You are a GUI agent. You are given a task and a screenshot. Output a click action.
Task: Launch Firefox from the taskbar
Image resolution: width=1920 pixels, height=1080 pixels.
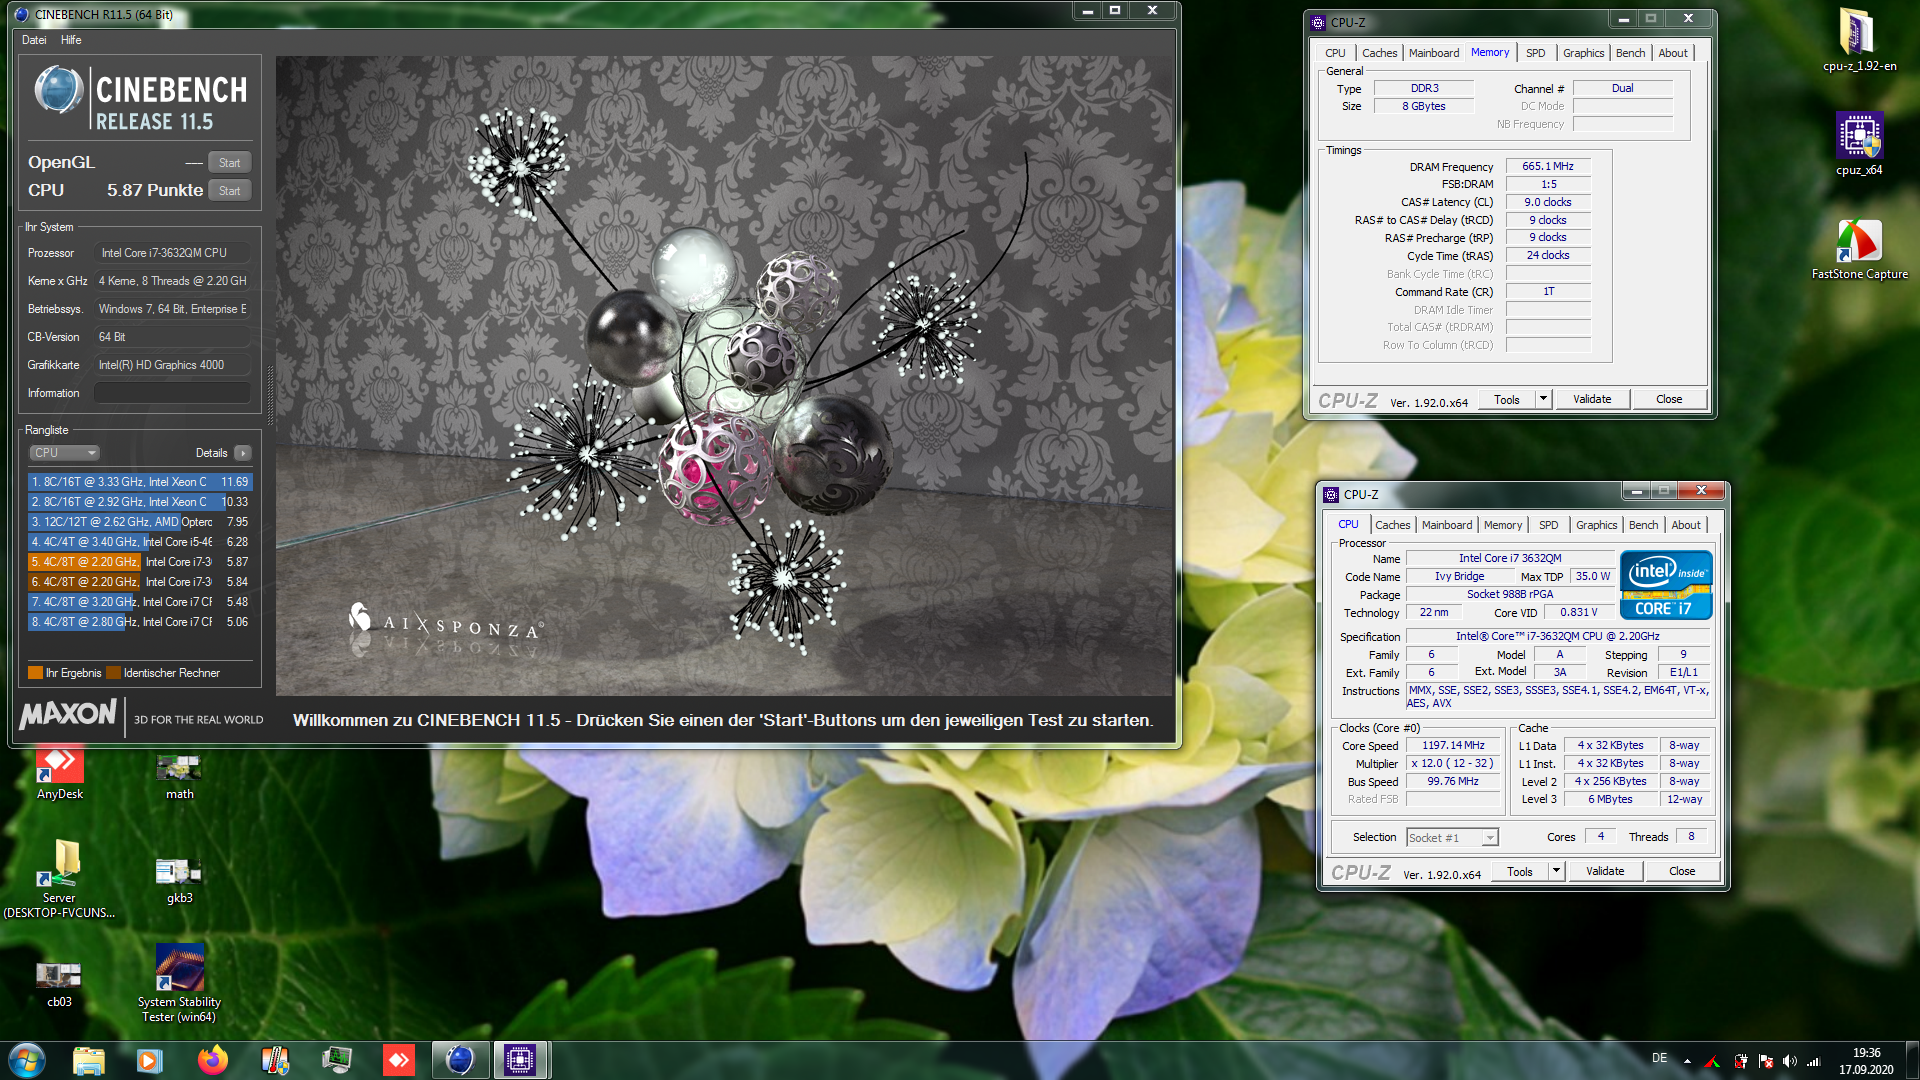coord(212,1060)
